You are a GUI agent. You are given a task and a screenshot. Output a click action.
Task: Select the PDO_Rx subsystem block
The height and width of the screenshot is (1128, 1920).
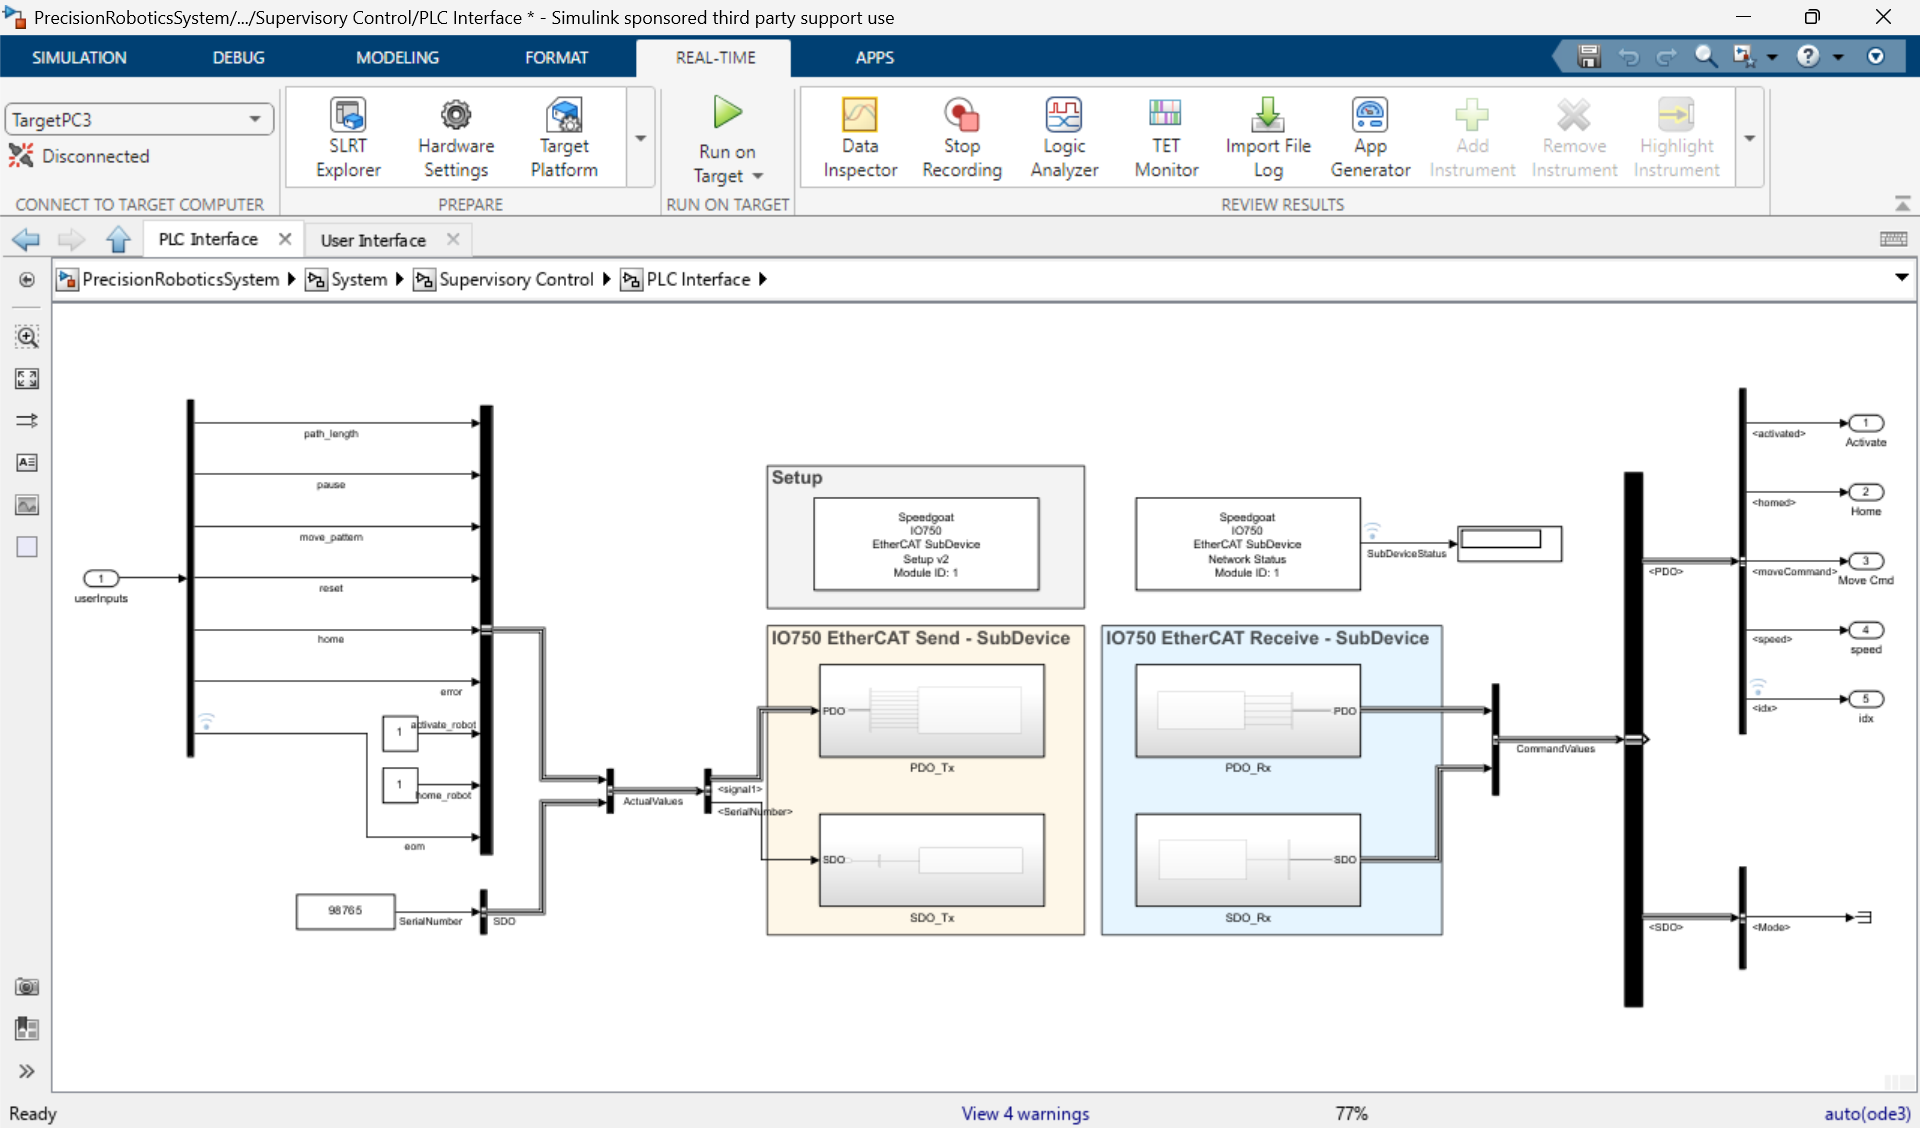coord(1247,711)
